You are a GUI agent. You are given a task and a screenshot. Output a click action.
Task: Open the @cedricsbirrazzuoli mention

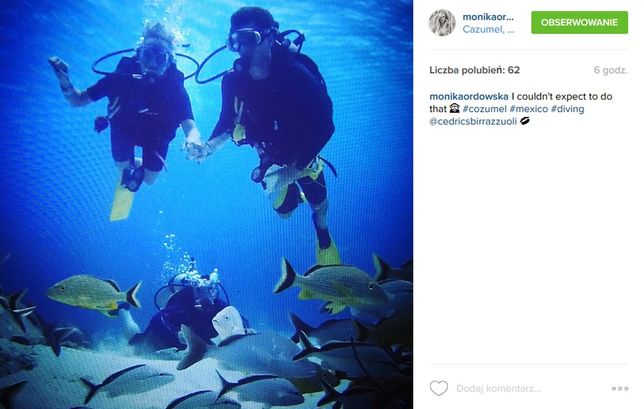473,121
